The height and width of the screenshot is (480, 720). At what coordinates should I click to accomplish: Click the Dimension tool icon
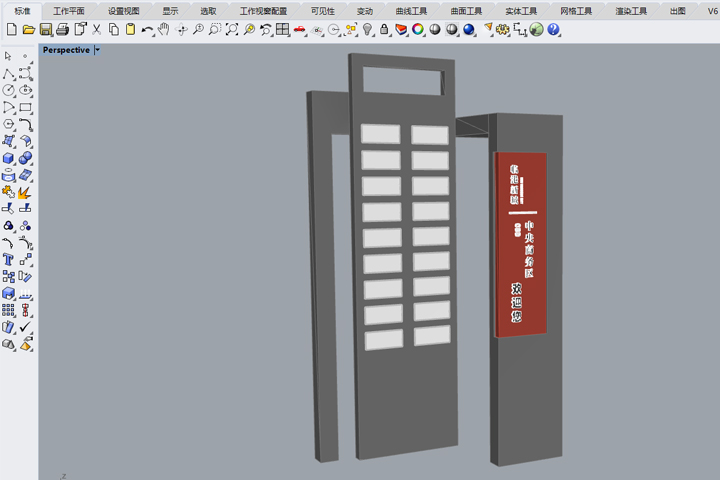(x=520, y=30)
